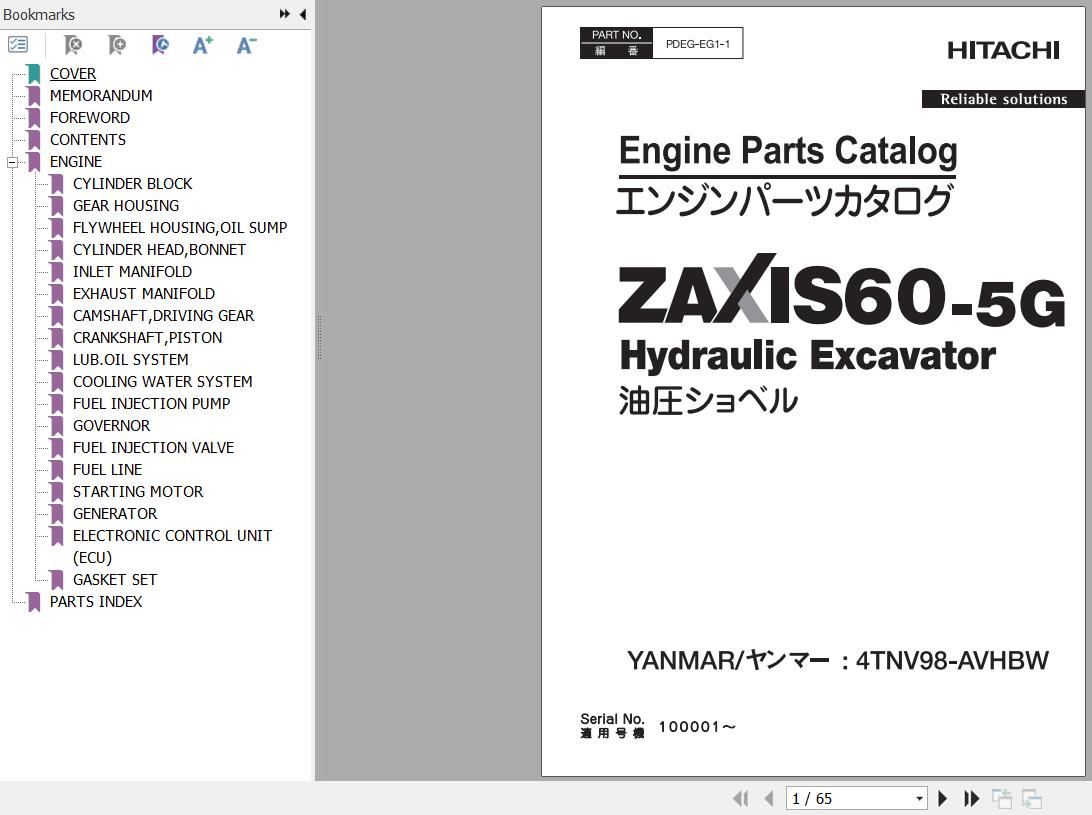The height and width of the screenshot is (815, 1092).
Task: Open FUEL INJECTION PUMP bookmark
Action: point(151,404)
